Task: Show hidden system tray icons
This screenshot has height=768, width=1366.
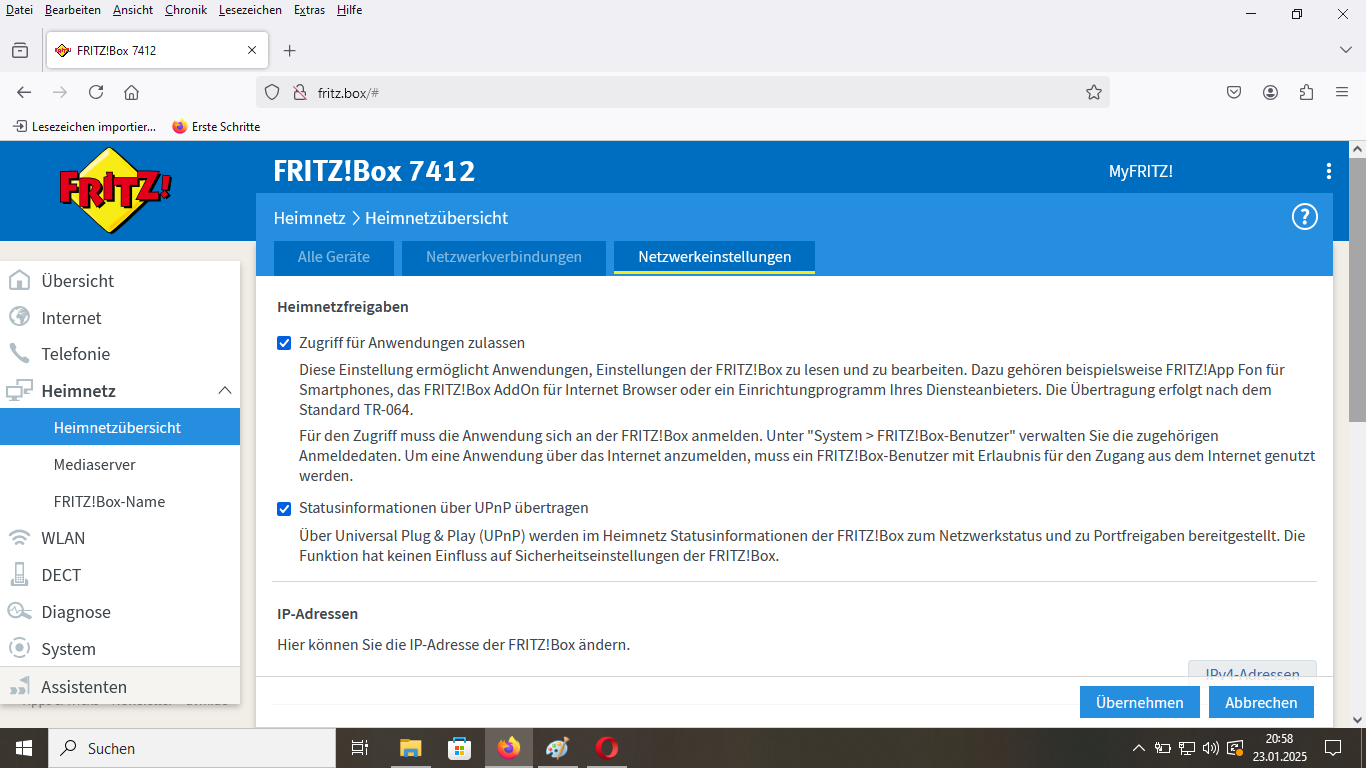Action: point(1138,748)
